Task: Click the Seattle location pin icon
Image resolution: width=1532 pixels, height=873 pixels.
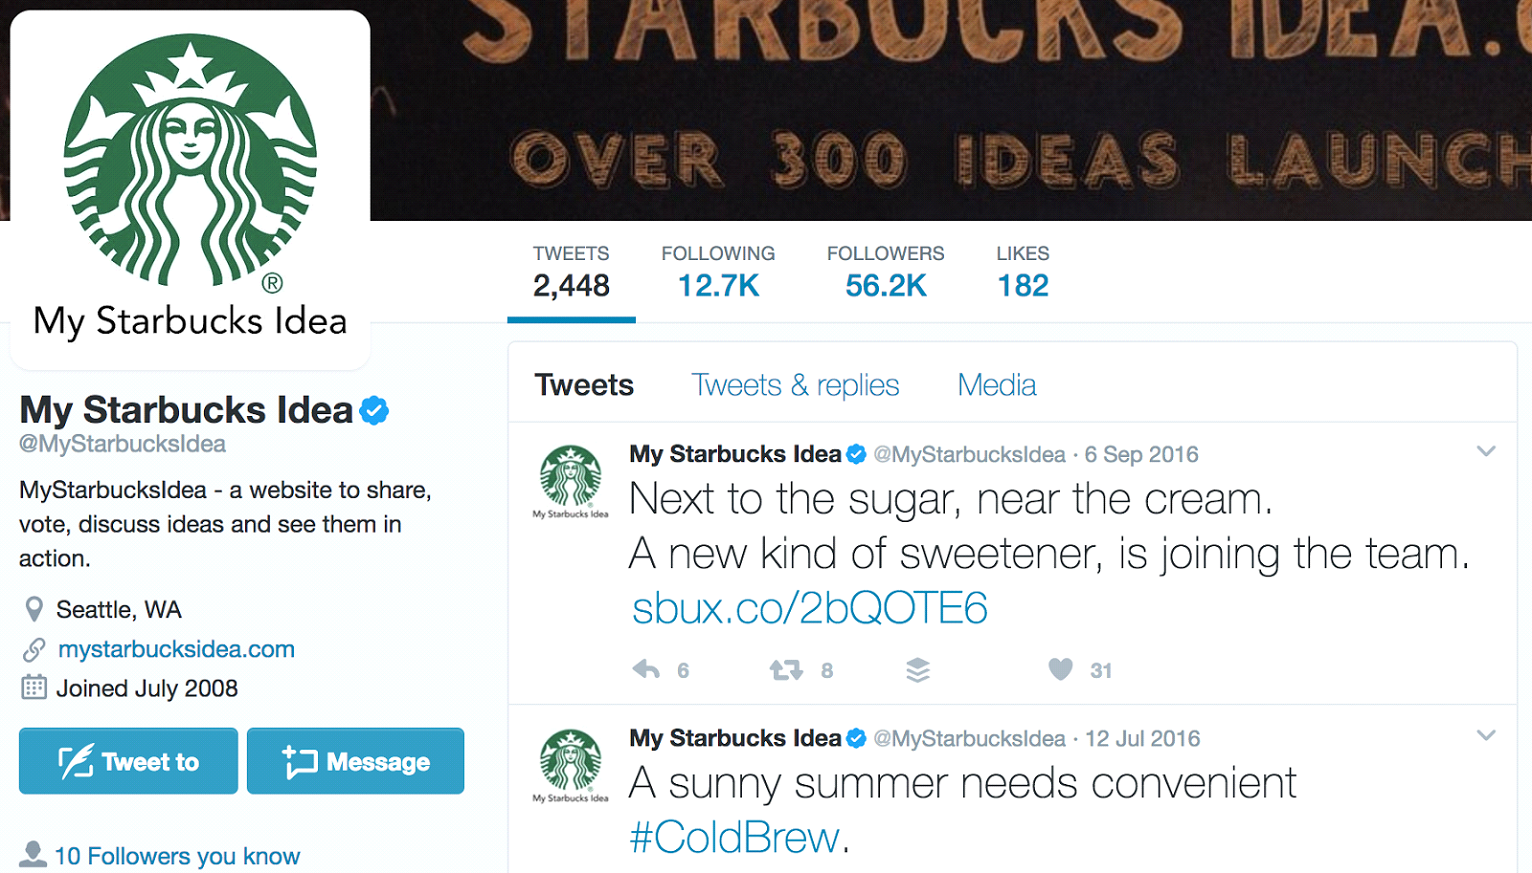Action: point(34,609)
